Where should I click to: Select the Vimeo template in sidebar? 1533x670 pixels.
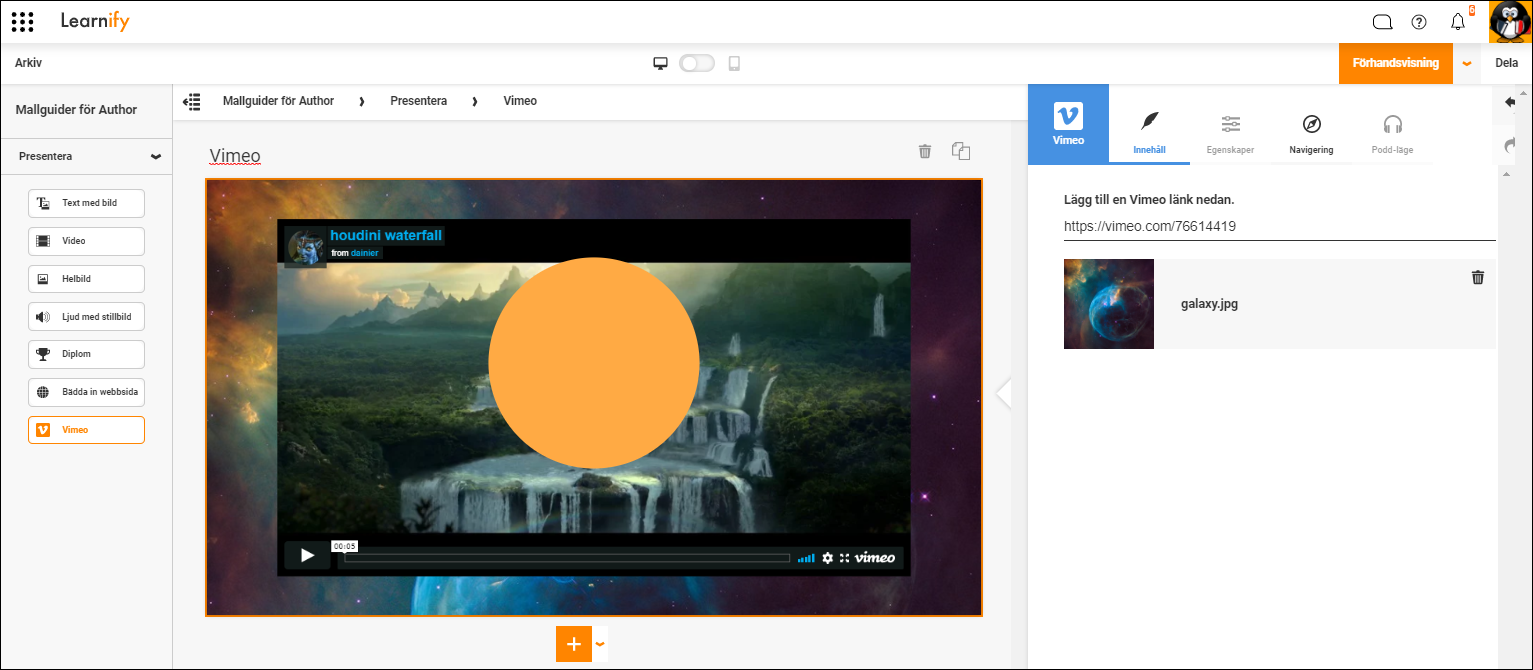86,430
